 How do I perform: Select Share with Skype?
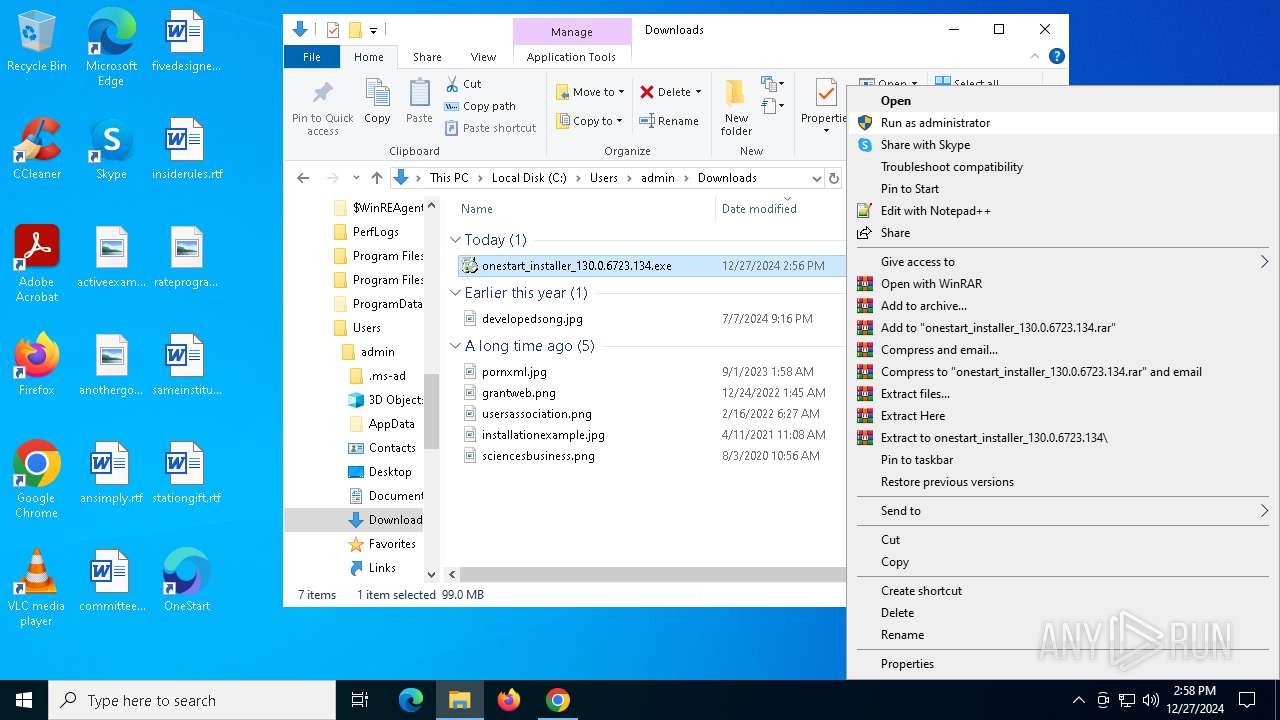(x=1063, y=145)
